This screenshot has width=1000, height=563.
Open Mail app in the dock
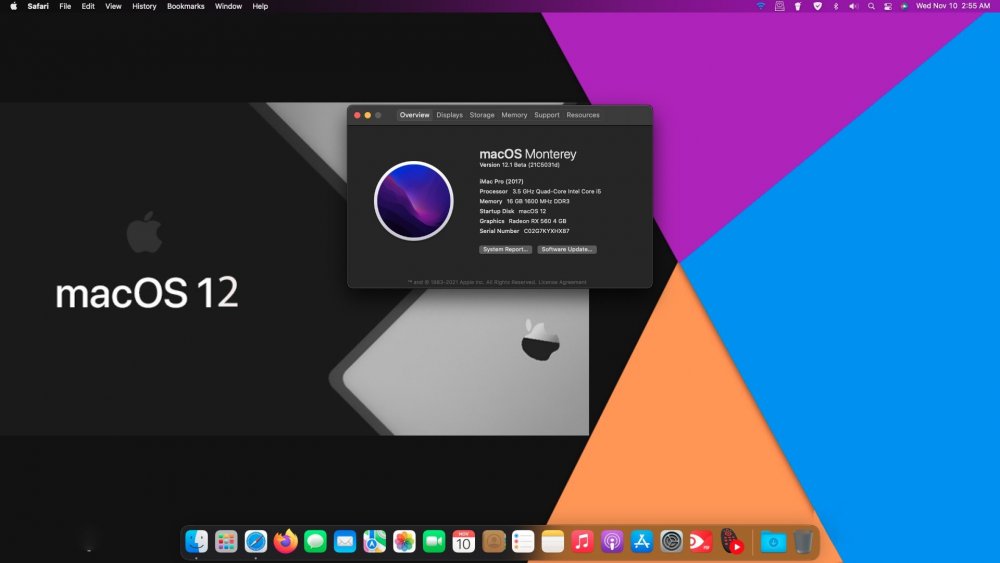pyautogui.click(x=345, y=542)
